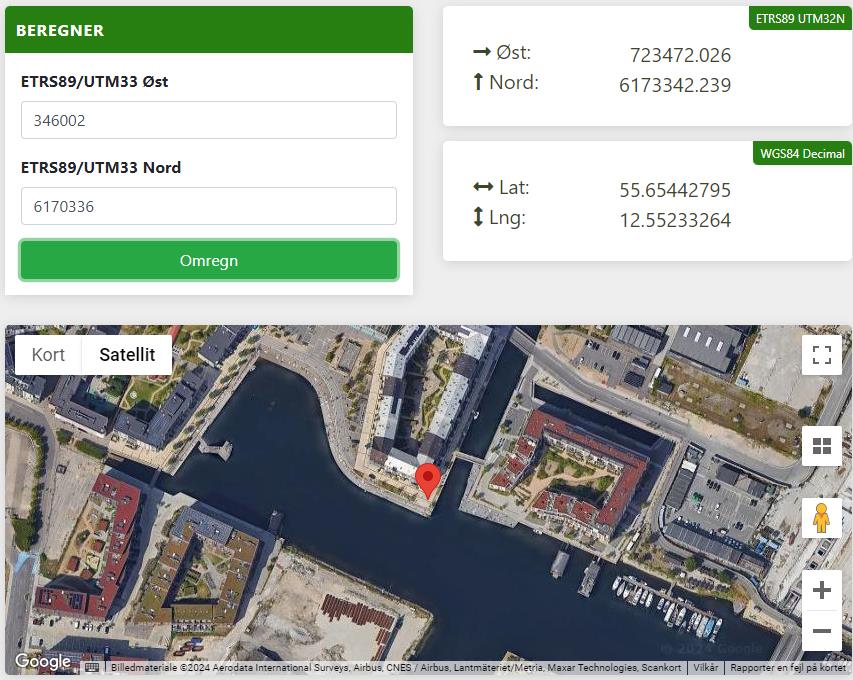Click the BEREGNER header title
This screenshot has height=680, width=853.
60,30
